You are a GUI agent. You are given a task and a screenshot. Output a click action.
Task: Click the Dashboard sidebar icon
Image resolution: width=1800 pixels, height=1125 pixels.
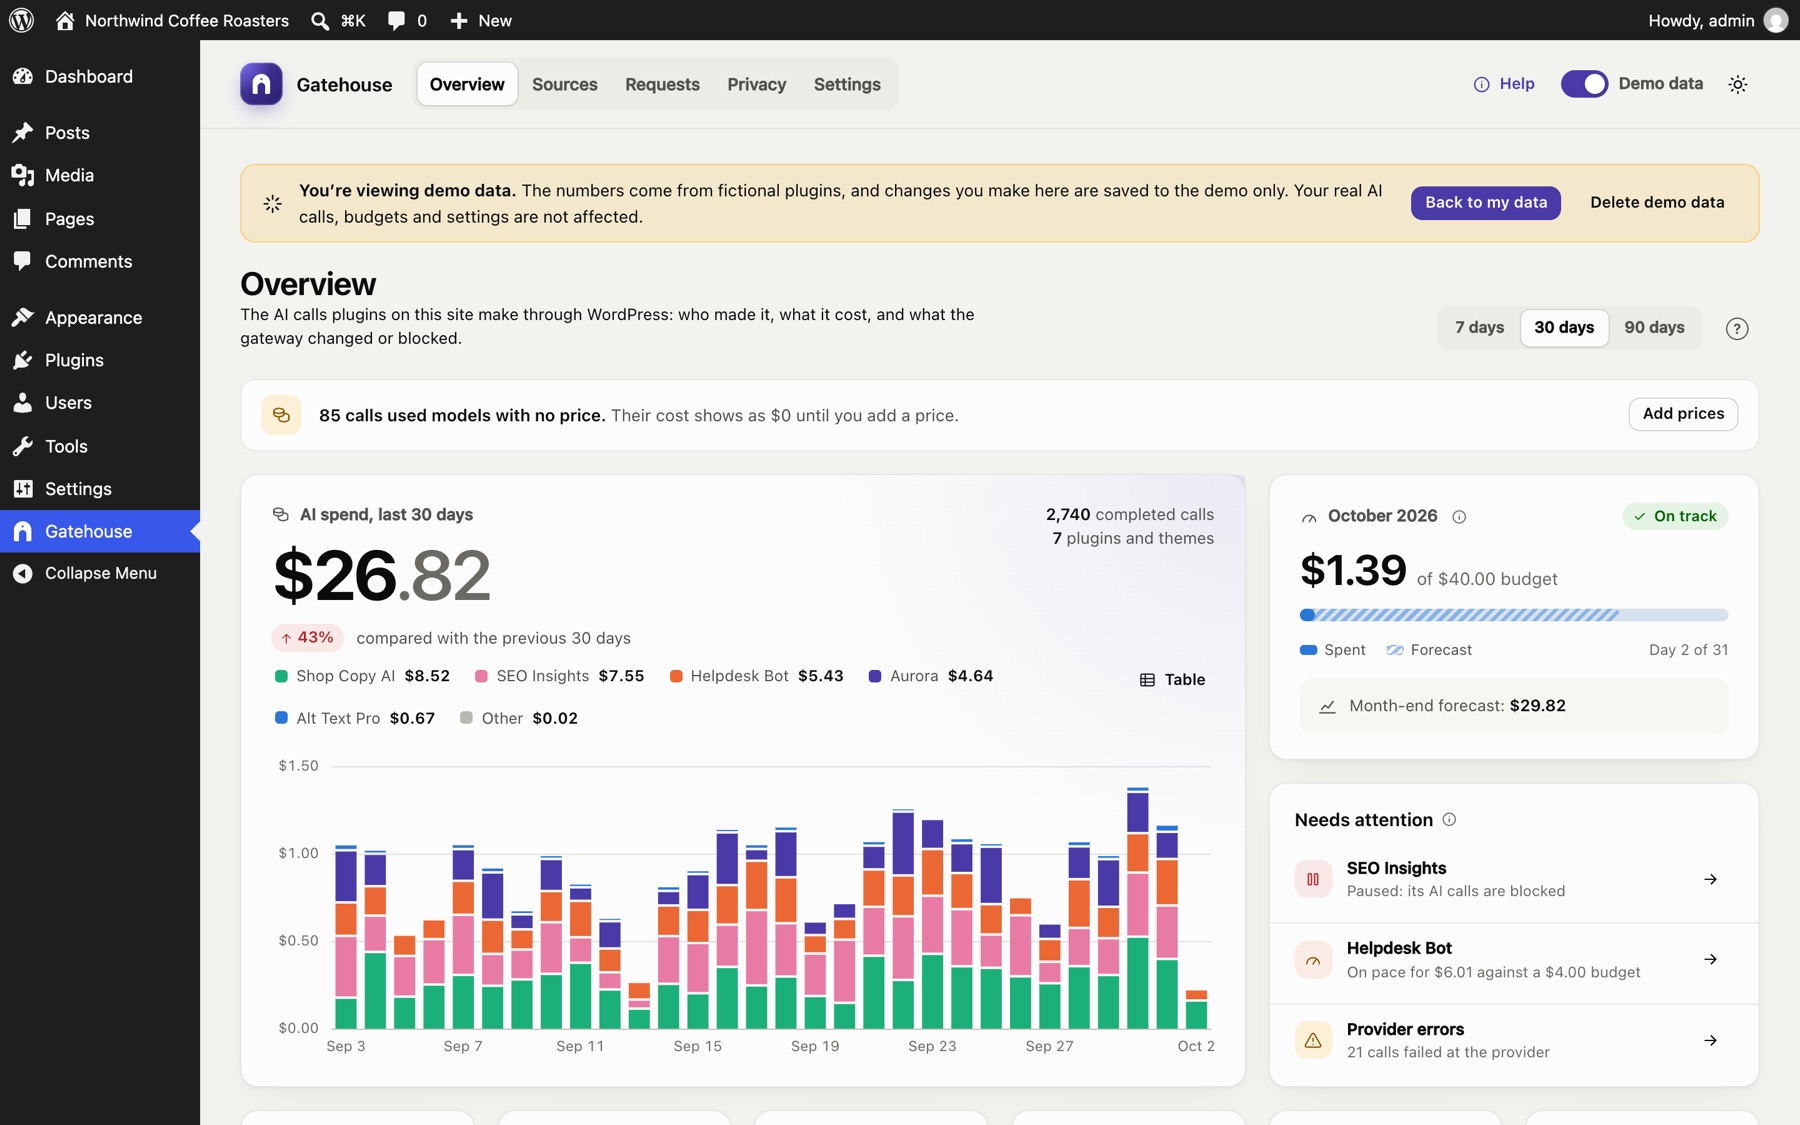22,76
